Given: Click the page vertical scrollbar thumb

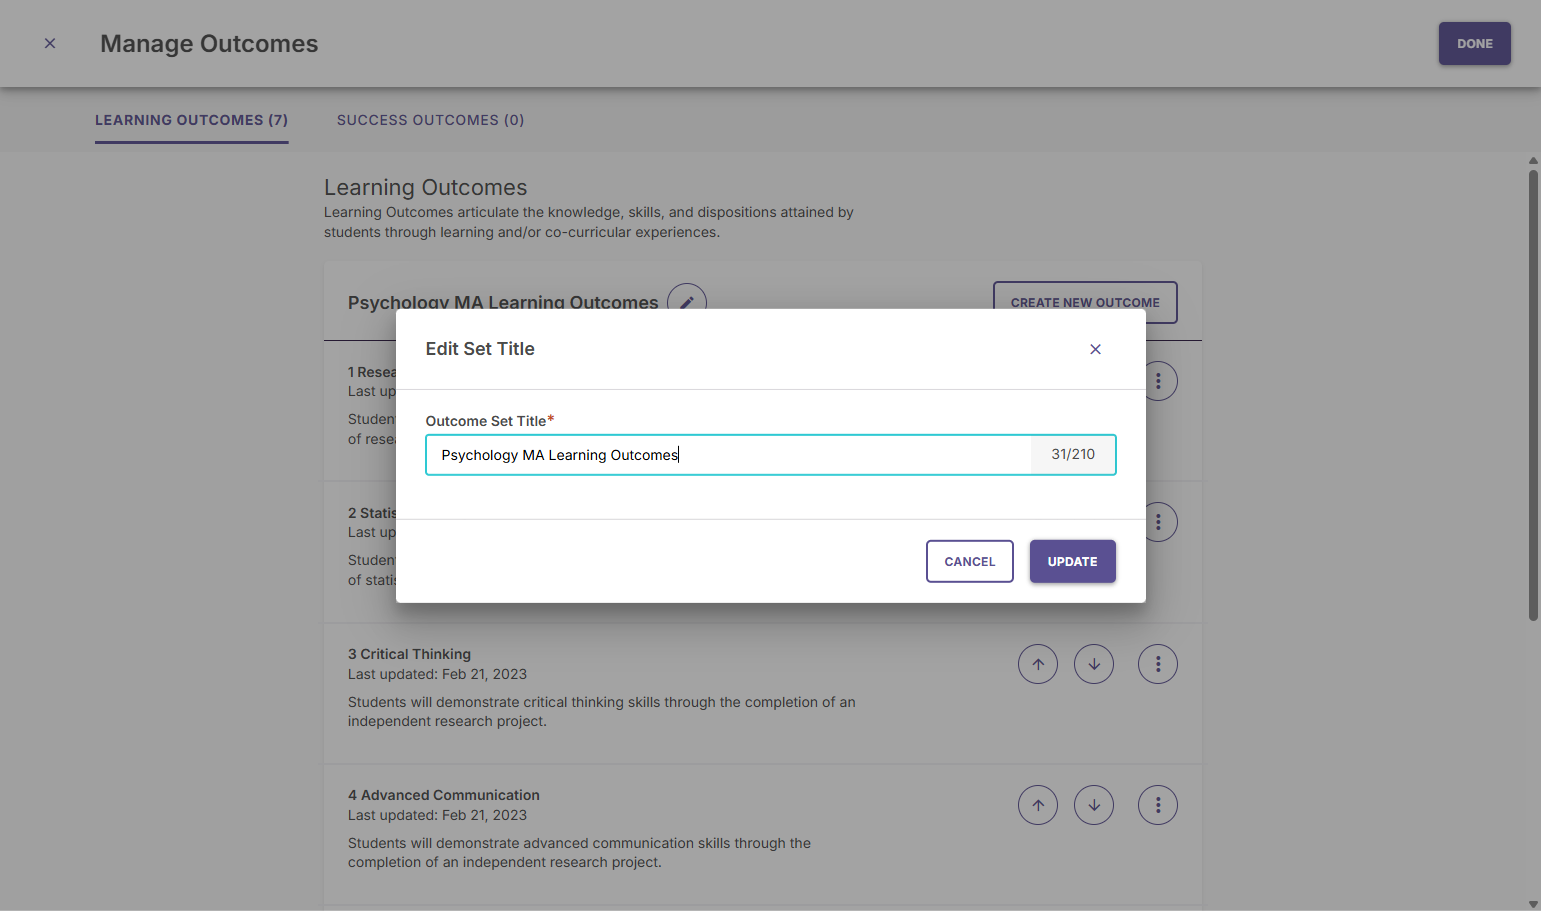Looking at the screenshot, I should point(1533,395).
